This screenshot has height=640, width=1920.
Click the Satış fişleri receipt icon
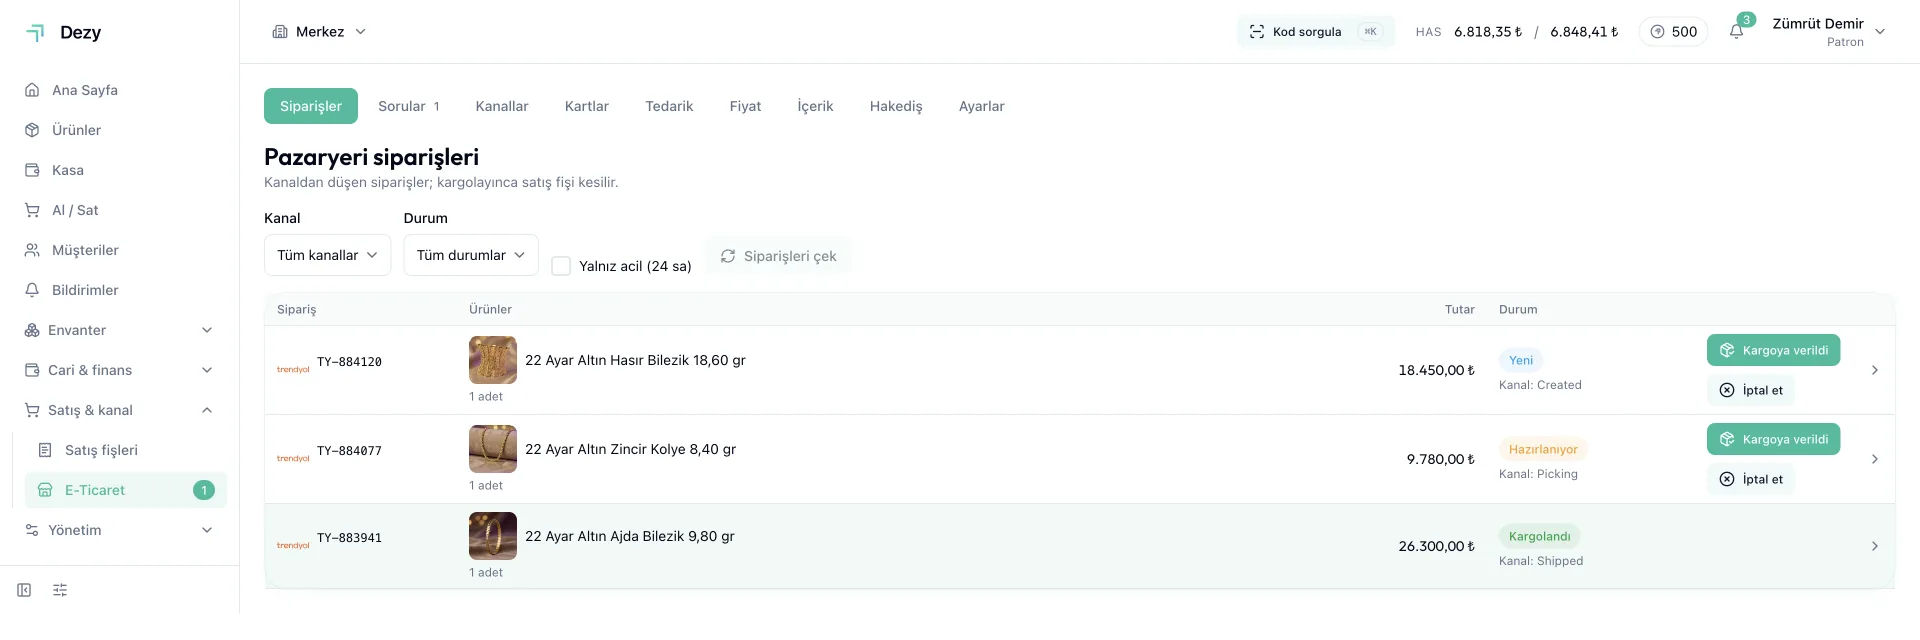tap(45, 450)
